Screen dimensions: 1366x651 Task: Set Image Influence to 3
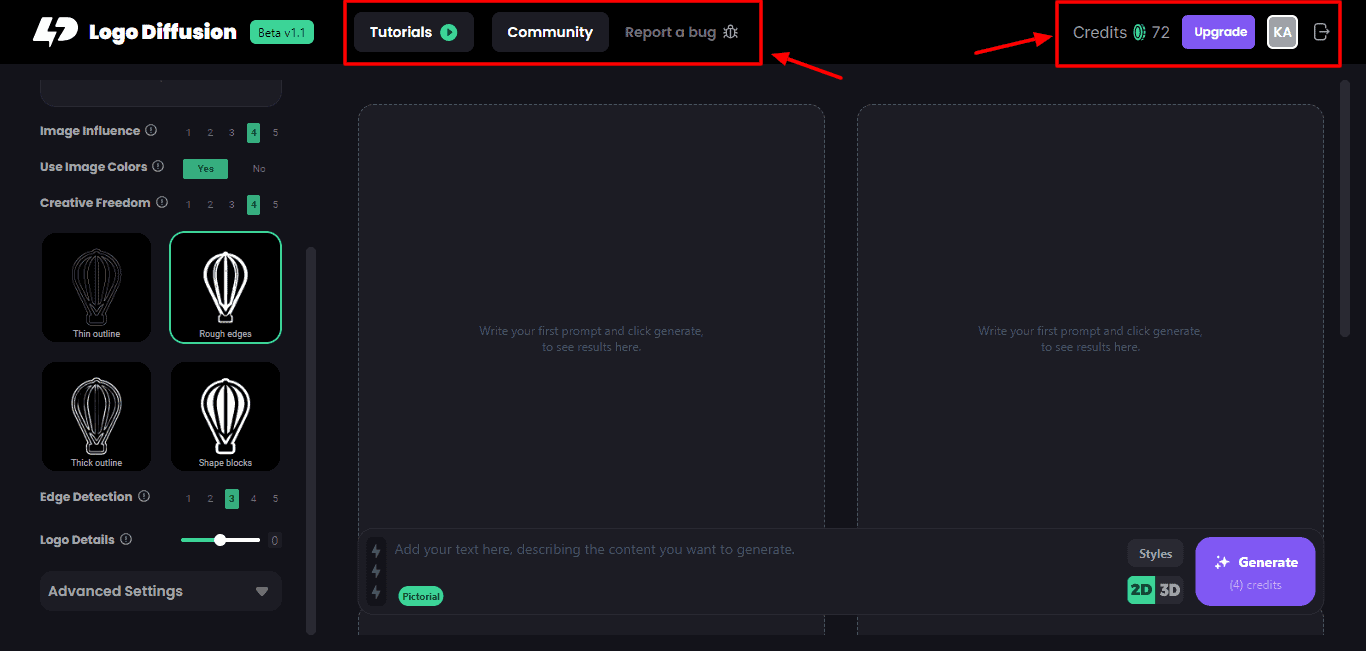tap(231, 133)
